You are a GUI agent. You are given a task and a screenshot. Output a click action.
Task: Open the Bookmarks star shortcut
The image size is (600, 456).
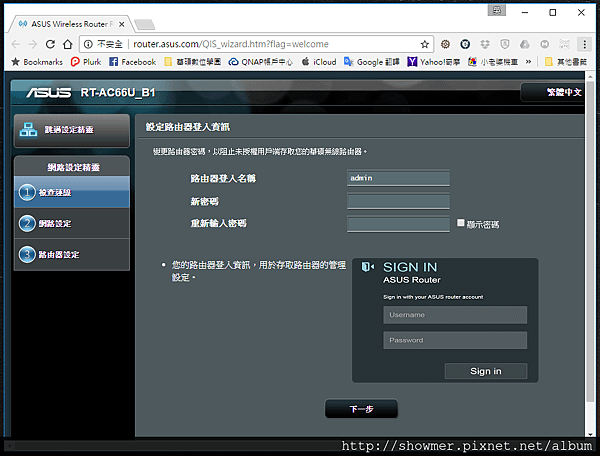(37, 62)
